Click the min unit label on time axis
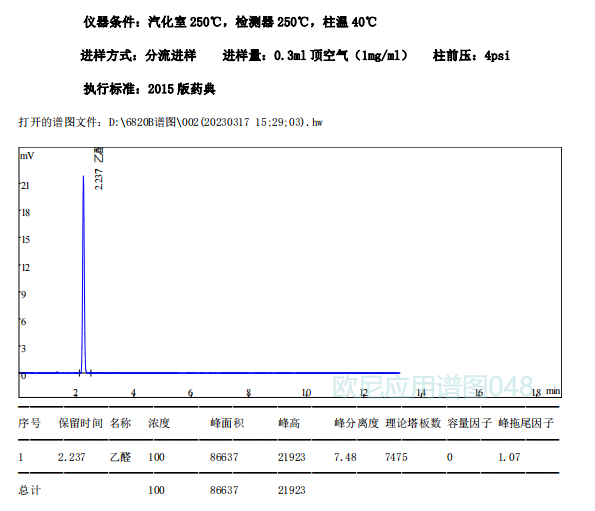This screenshot has height=511, width=595. [553, 391]
